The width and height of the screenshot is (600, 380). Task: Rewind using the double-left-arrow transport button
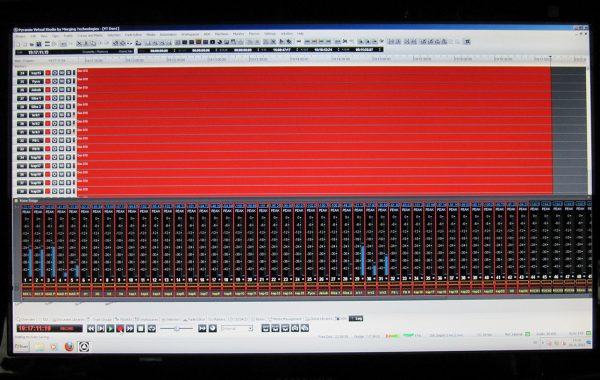[x=91, y=328]
